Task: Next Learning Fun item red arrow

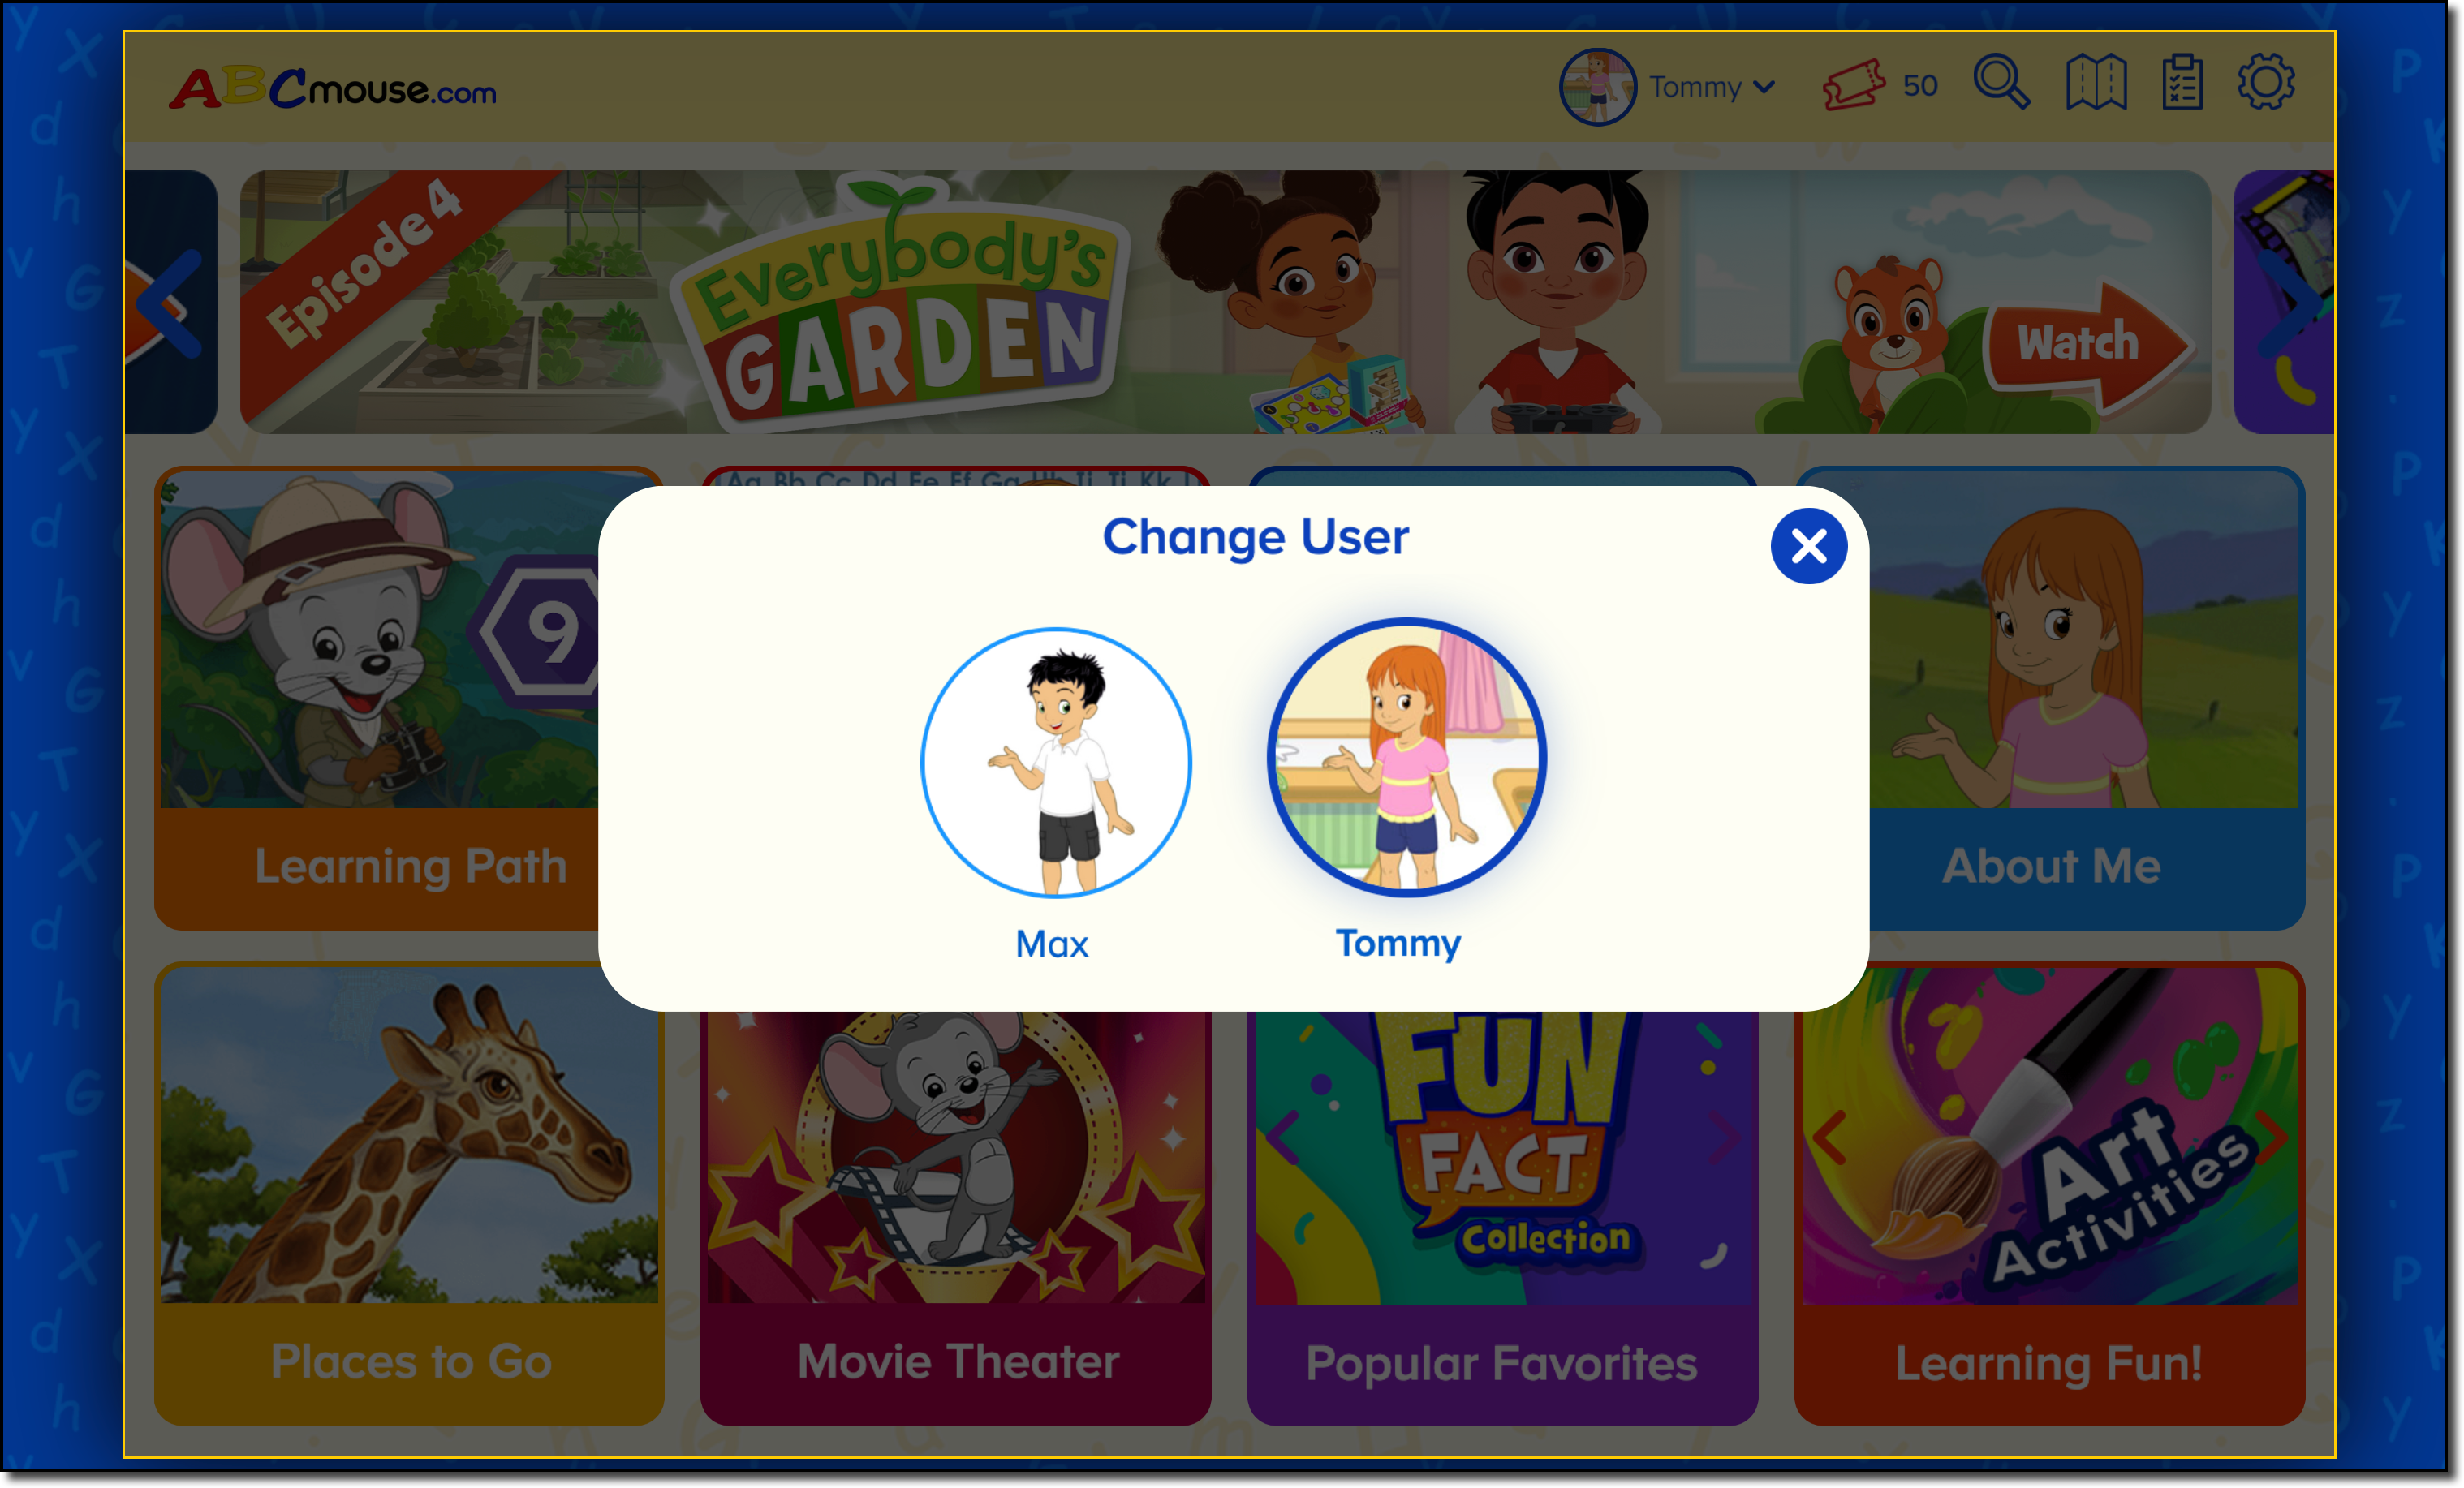Action: (x=2271, y=1137)
